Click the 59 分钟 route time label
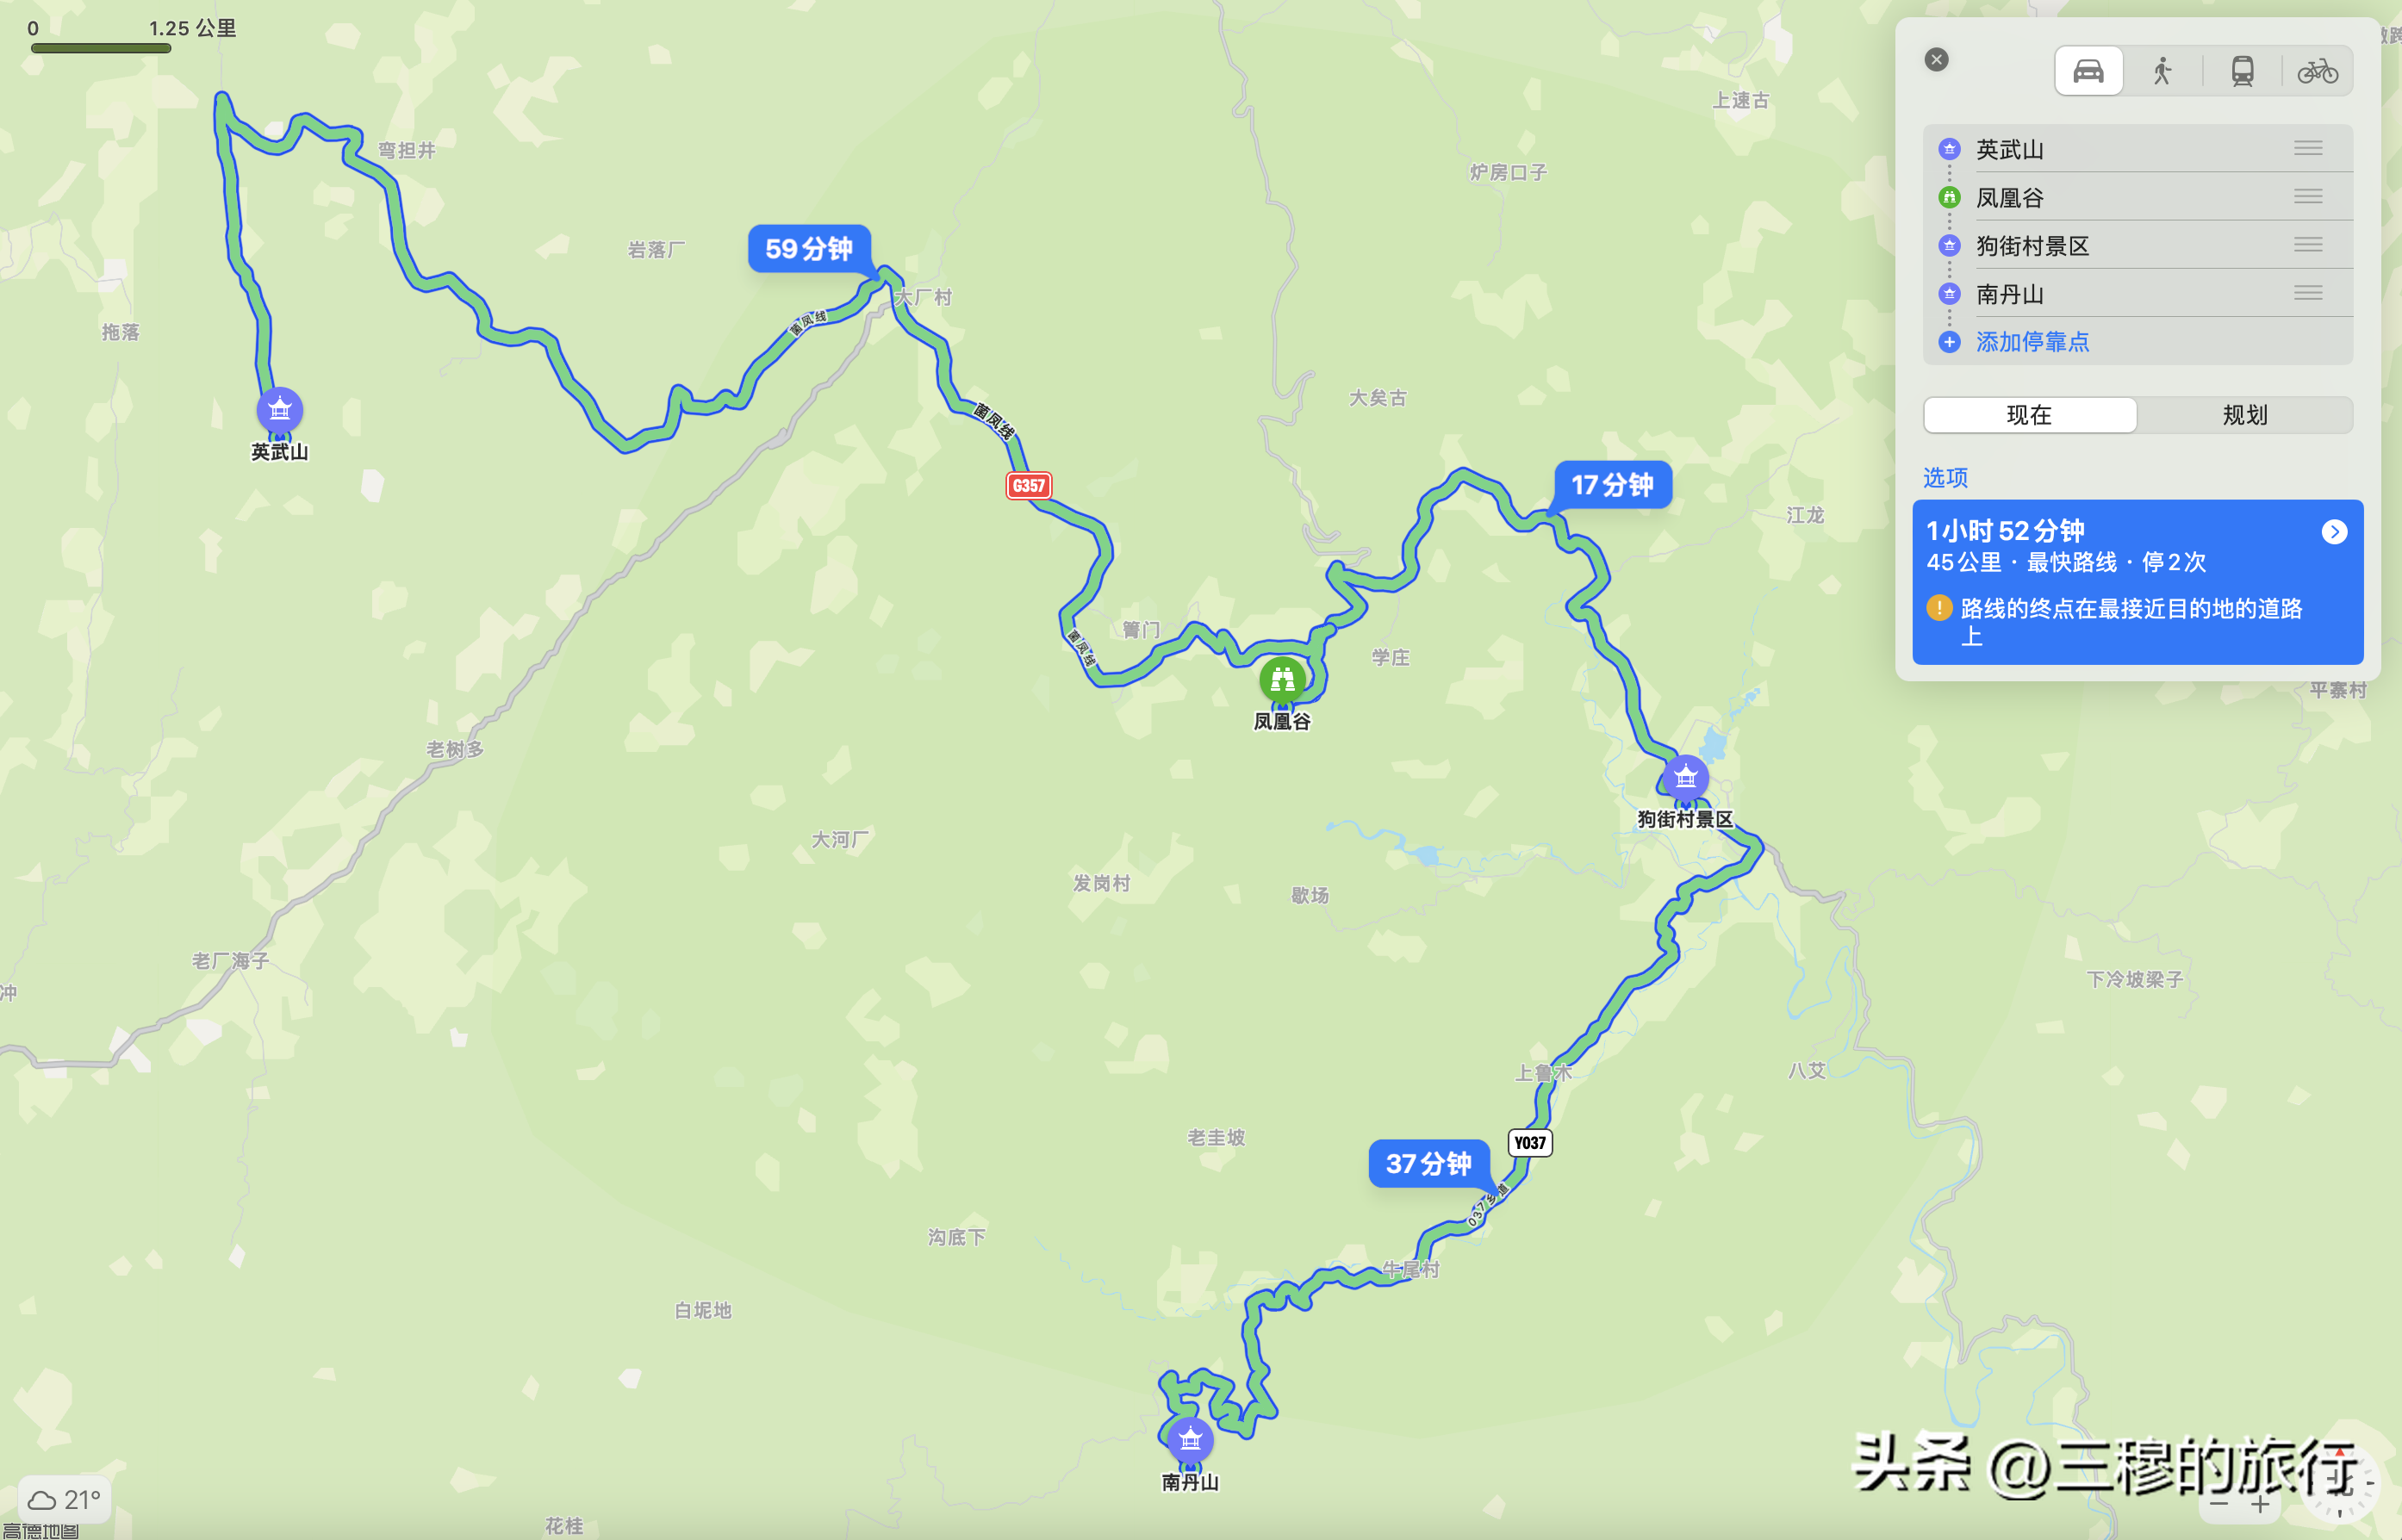 [809, 248]
